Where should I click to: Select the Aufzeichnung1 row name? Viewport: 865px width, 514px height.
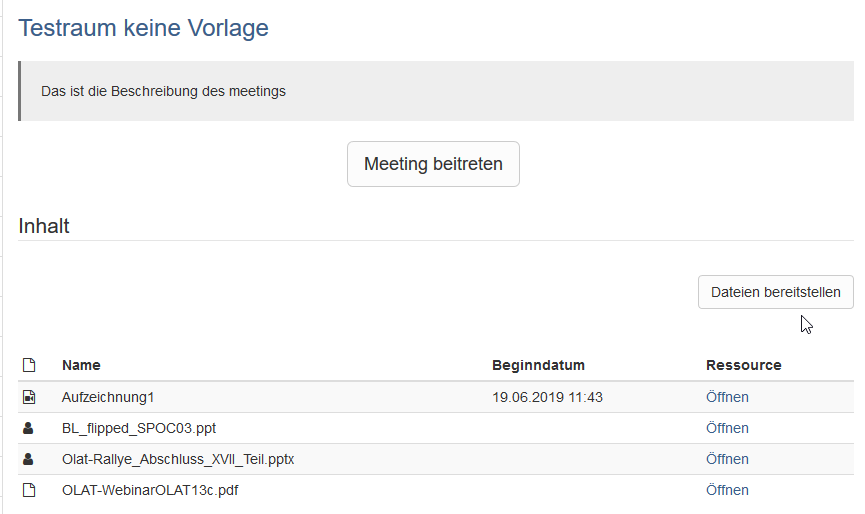[108, 398]
